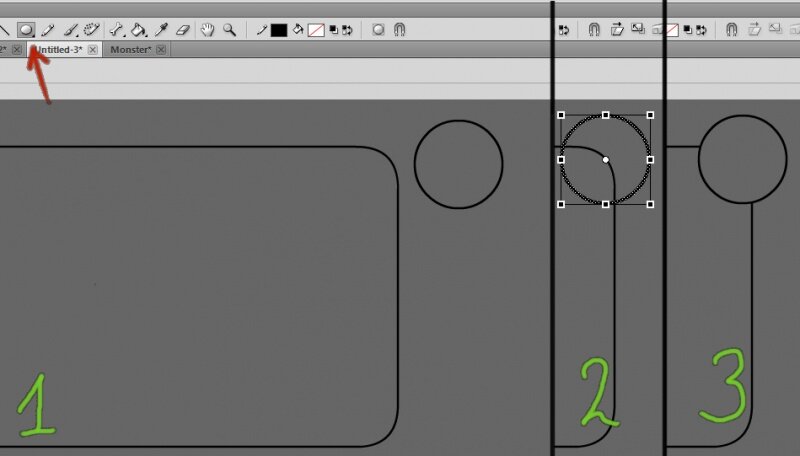Select the Paint Bucket tool
800x456 pixels.
pos(139,30)
